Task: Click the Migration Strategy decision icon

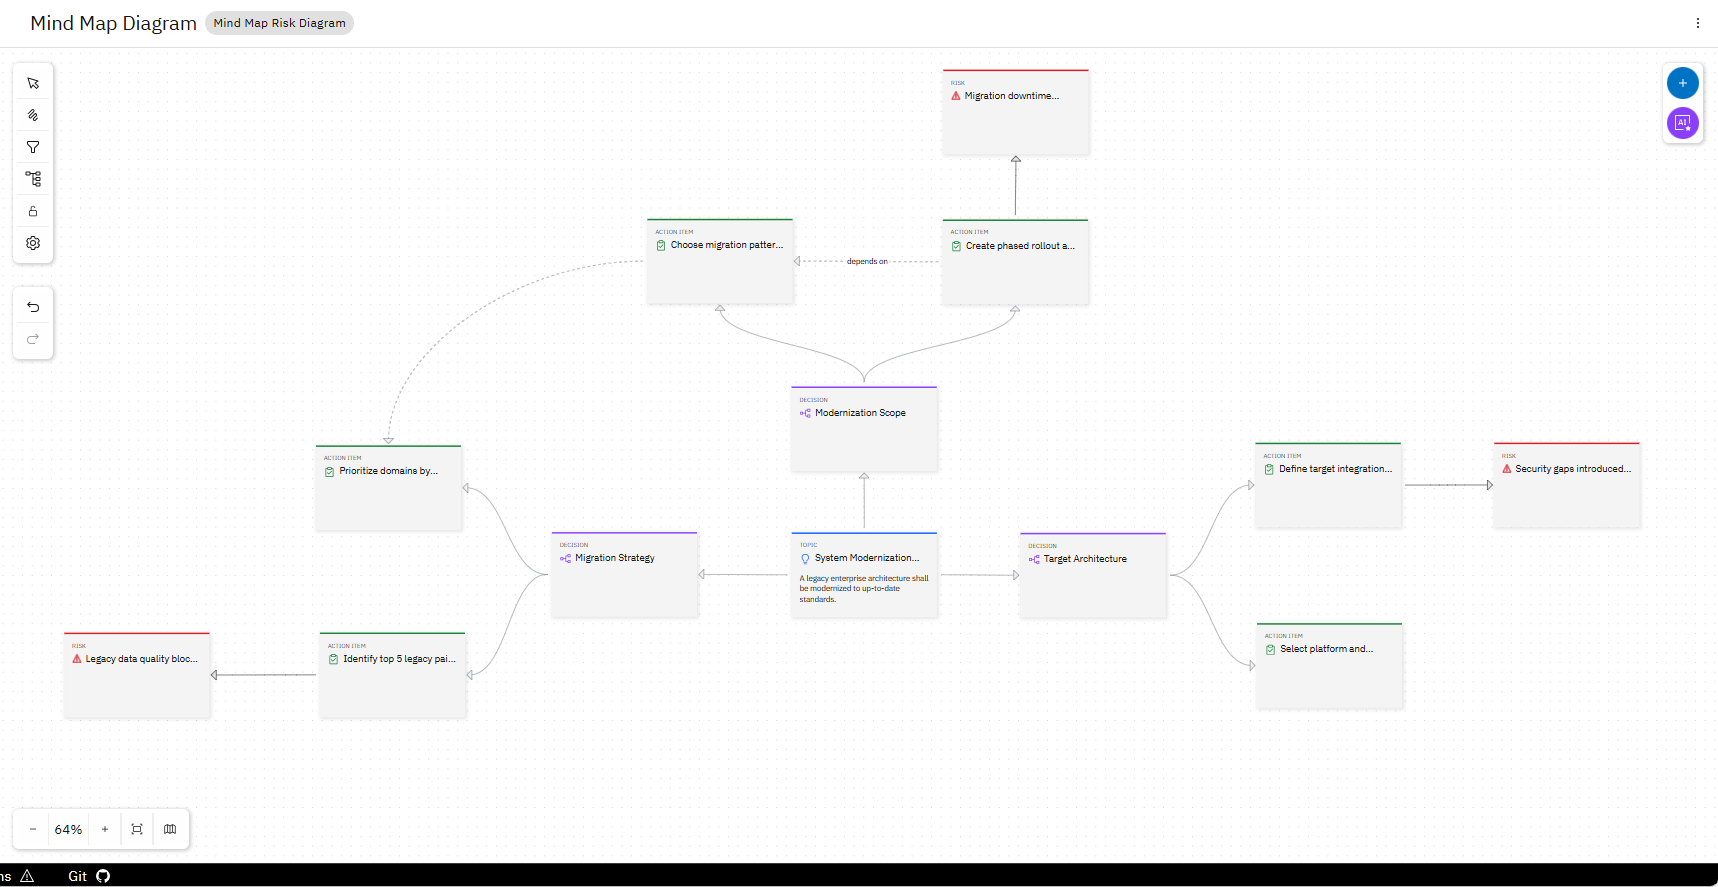Action: pyautogui.click(x=565, y=559)
